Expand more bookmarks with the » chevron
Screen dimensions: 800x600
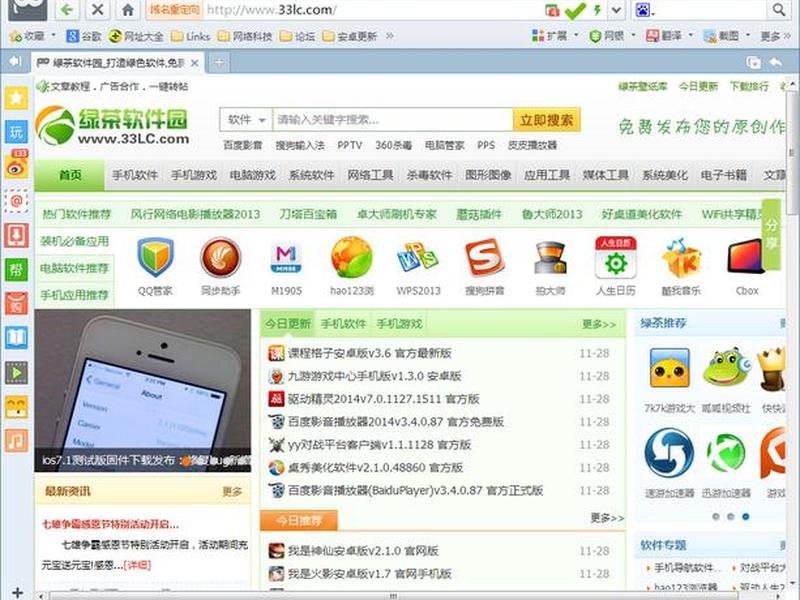(390, 36)
